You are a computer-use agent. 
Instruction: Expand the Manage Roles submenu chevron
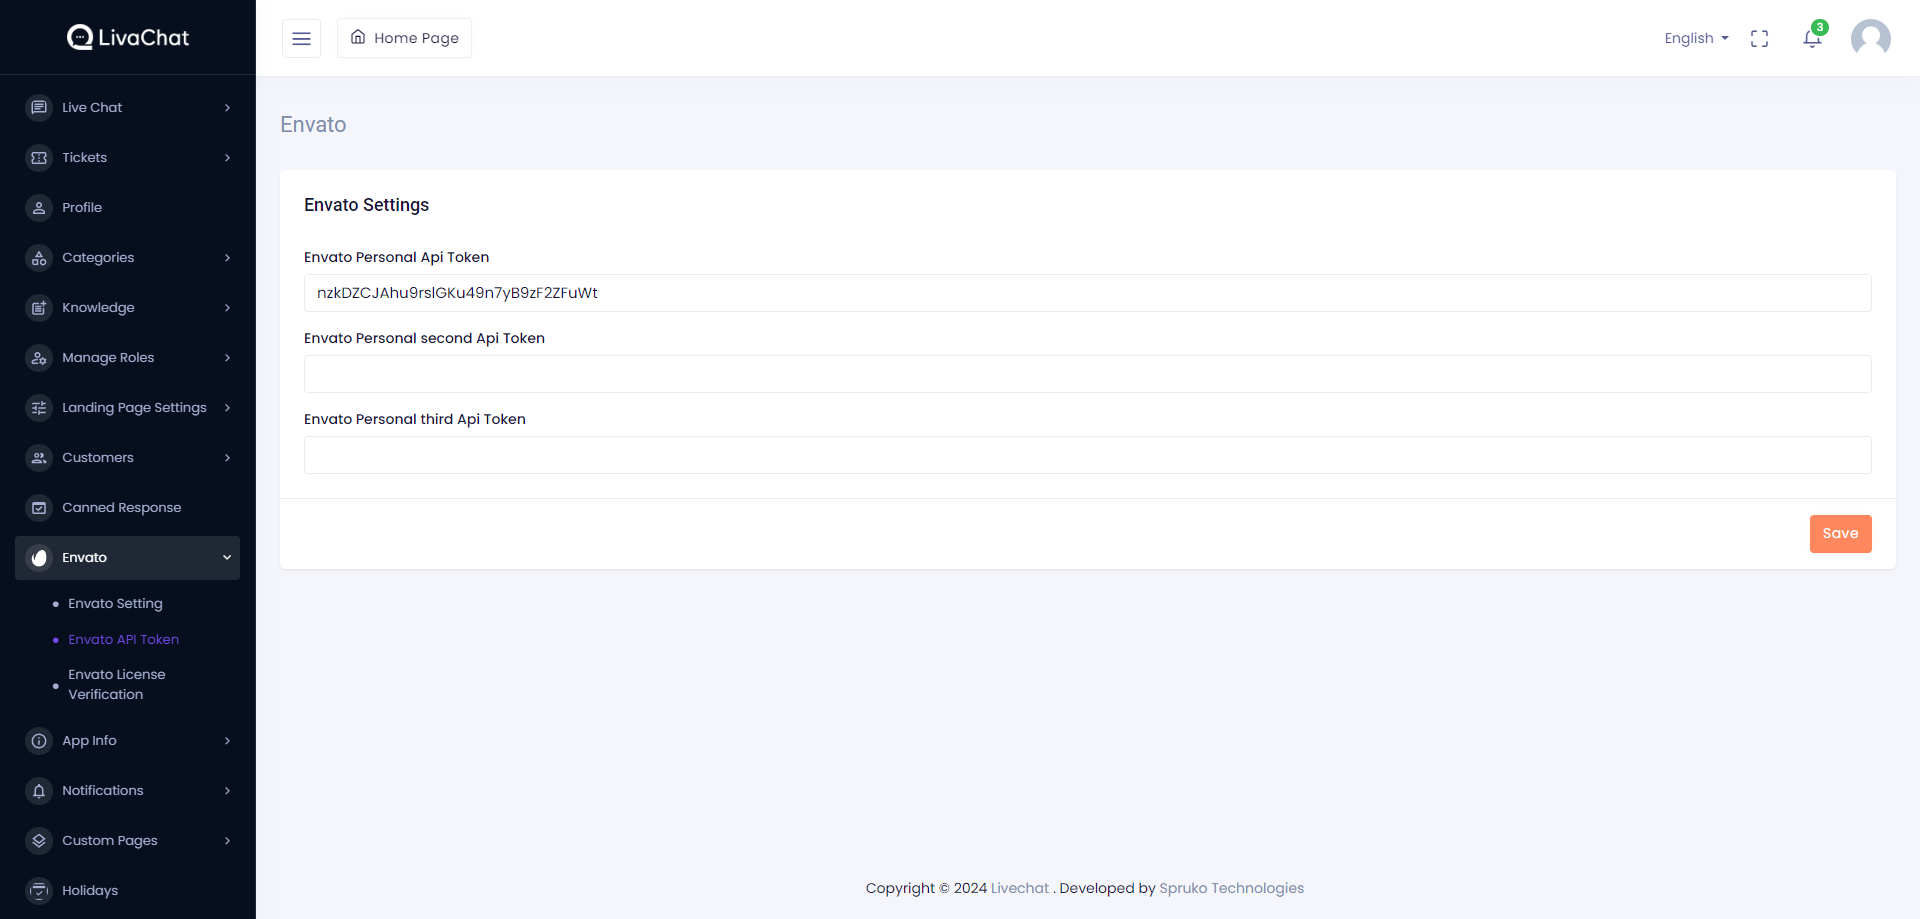coord(227,357)
